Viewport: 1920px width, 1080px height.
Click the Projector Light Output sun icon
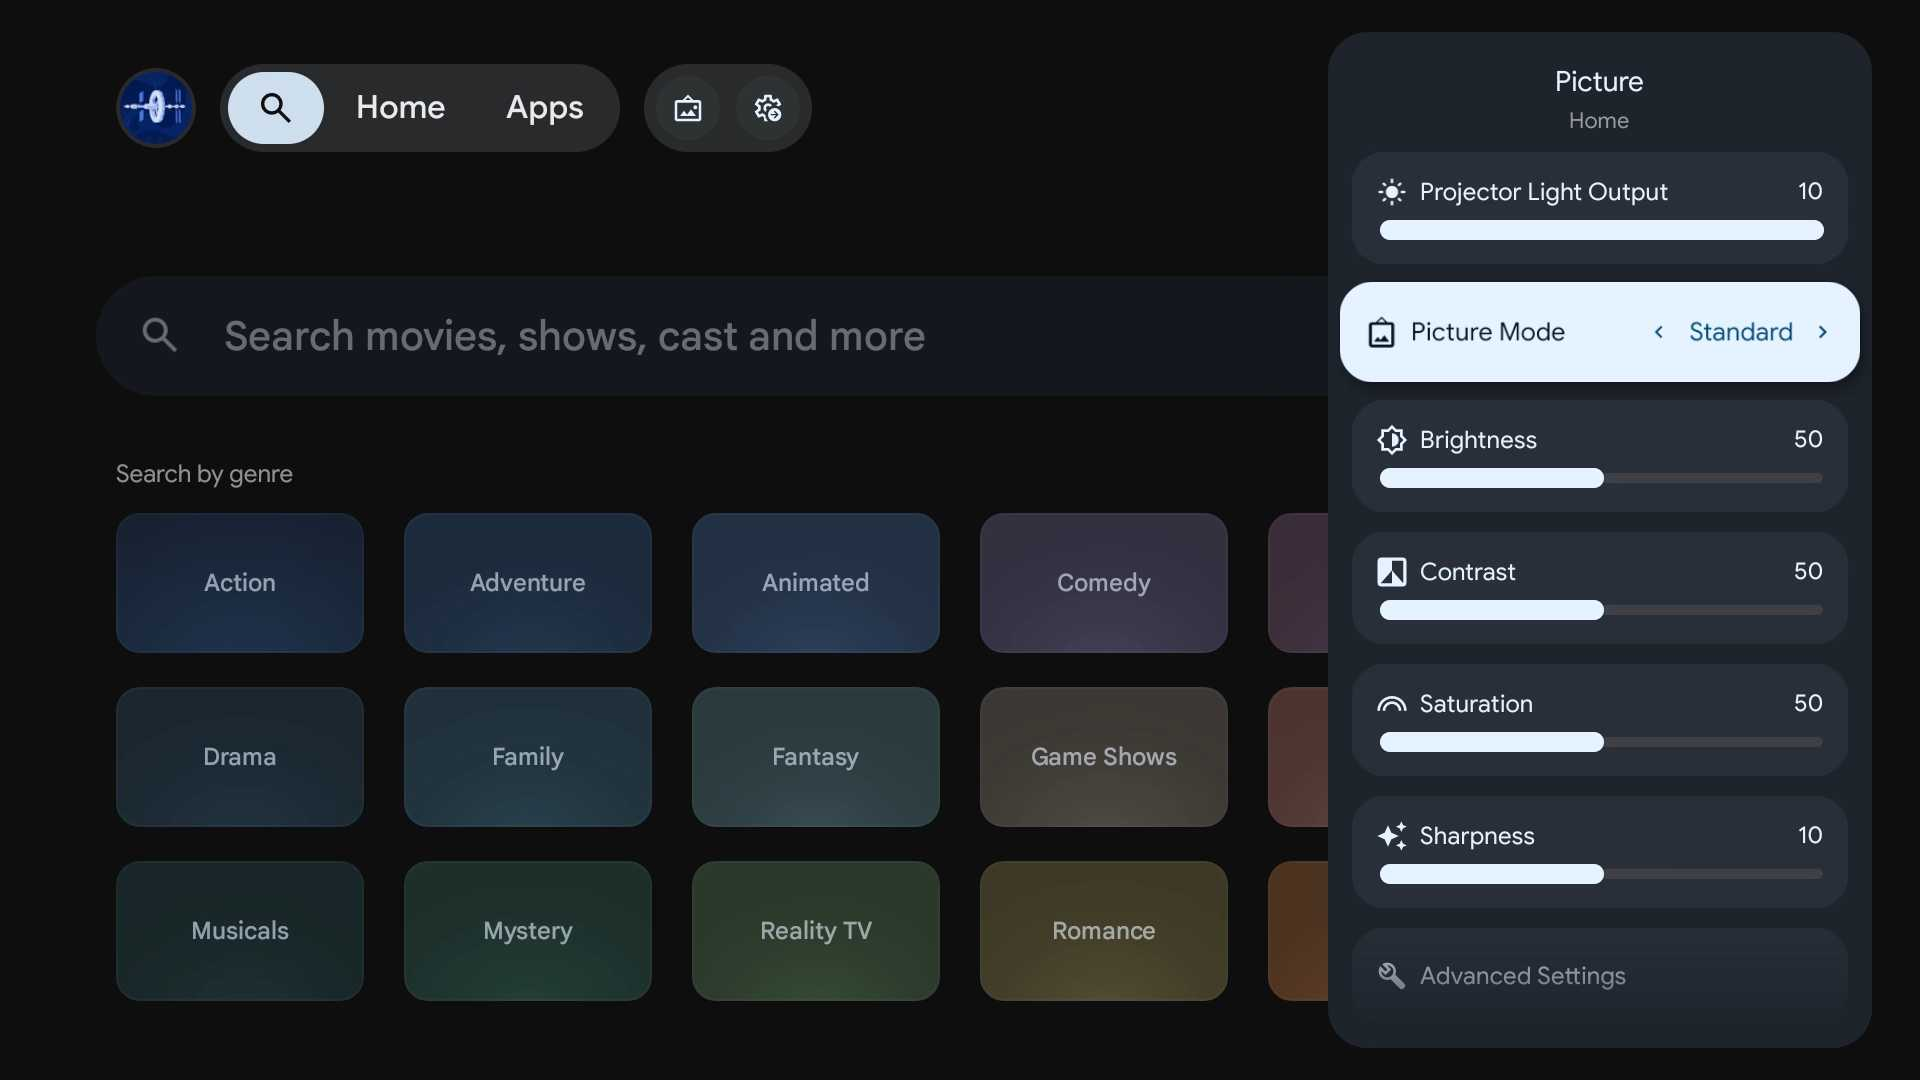[1392, 192]
